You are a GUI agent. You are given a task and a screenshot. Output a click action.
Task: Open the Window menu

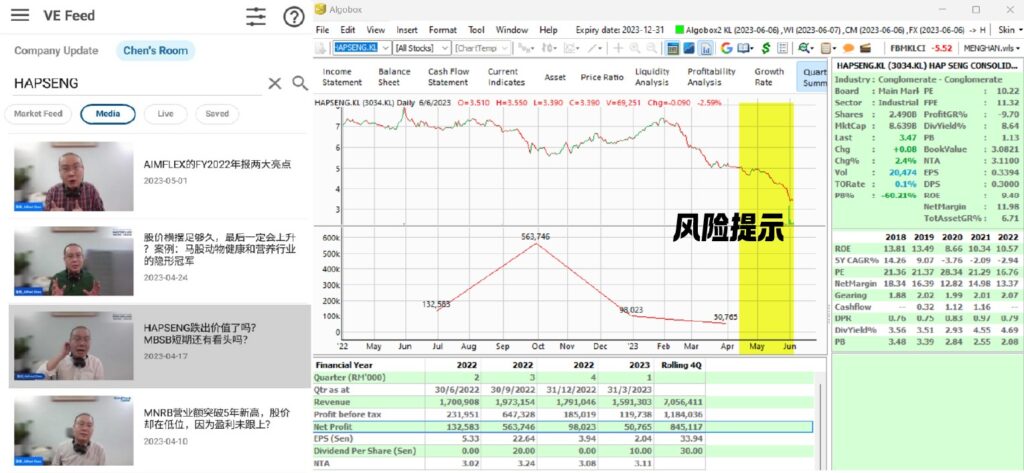pyautogui.click(x=511, y=30)
